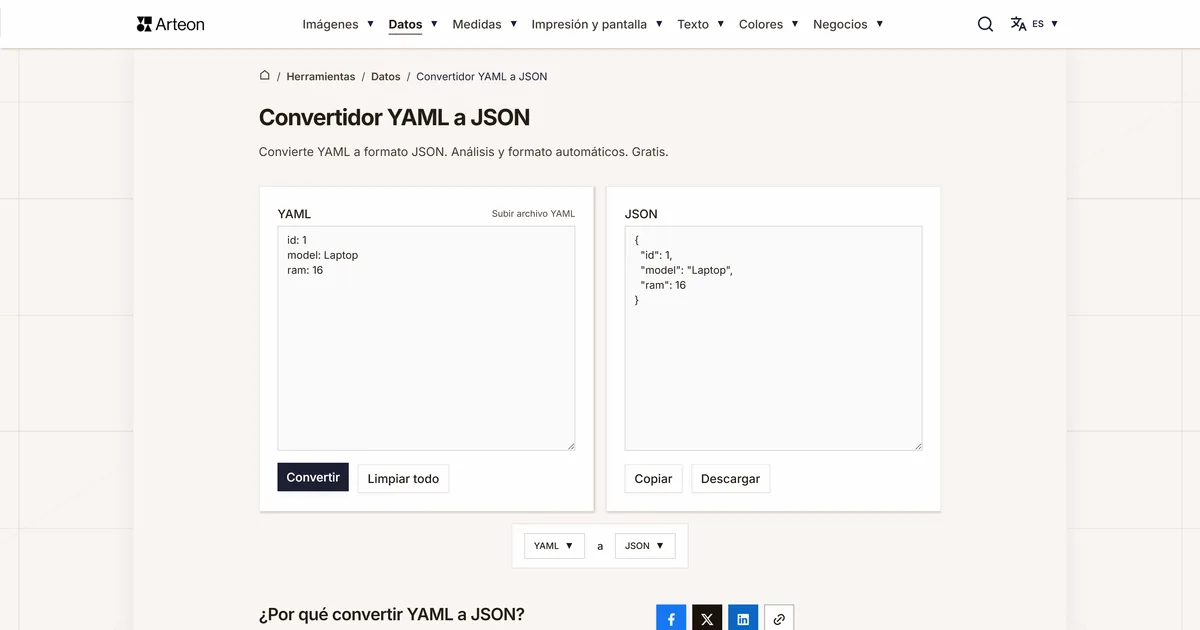Open the Impresión y pantalla menu
This screenshot has width=1200, height=630.
point(597,24)
